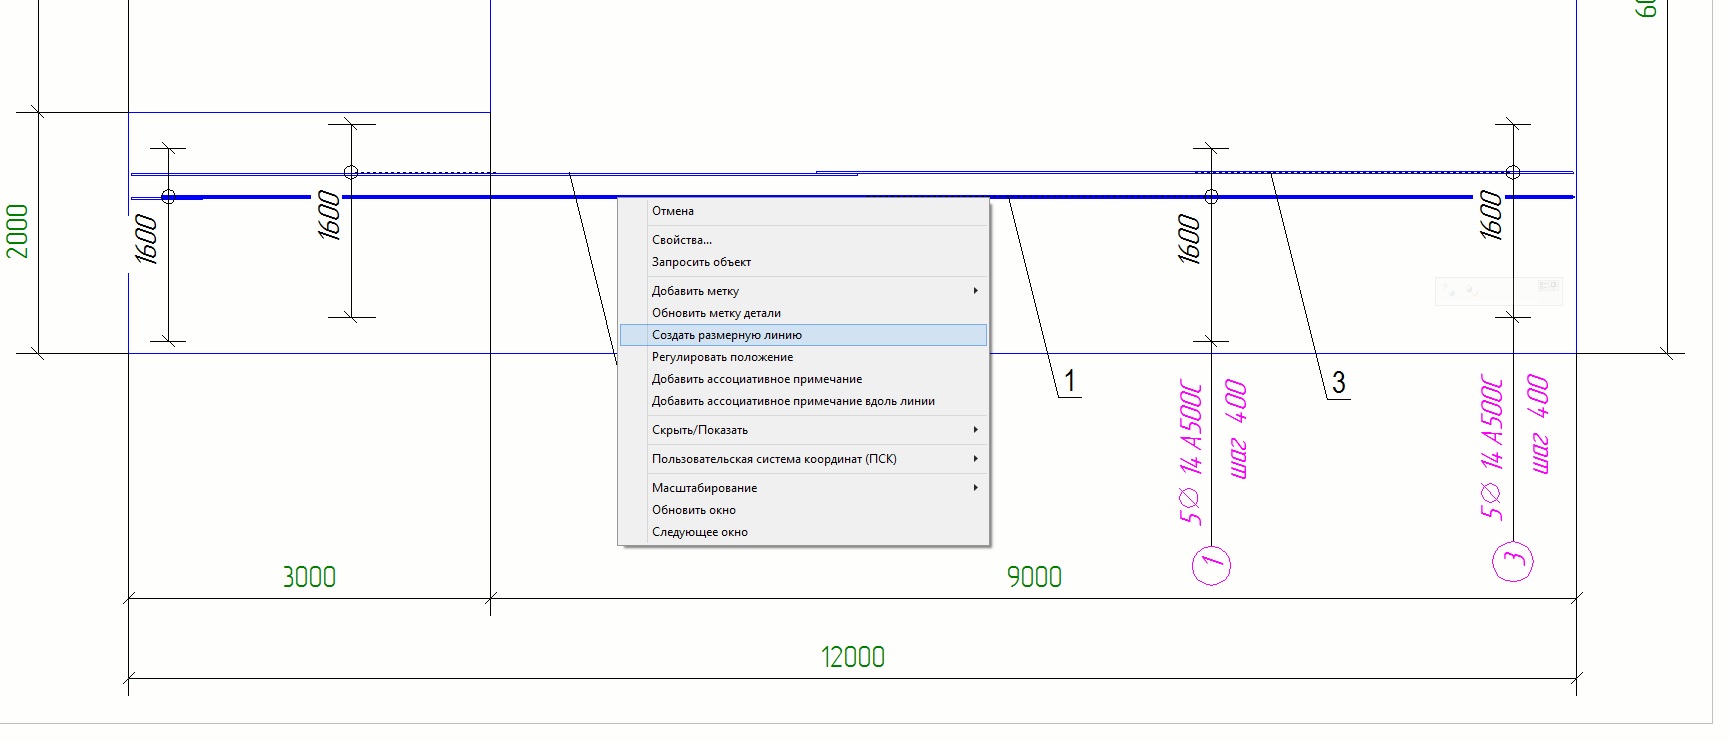Open Пользовательская система координат (ПСК) submenu
The image size is (1731, 741).
click(774, 459)
